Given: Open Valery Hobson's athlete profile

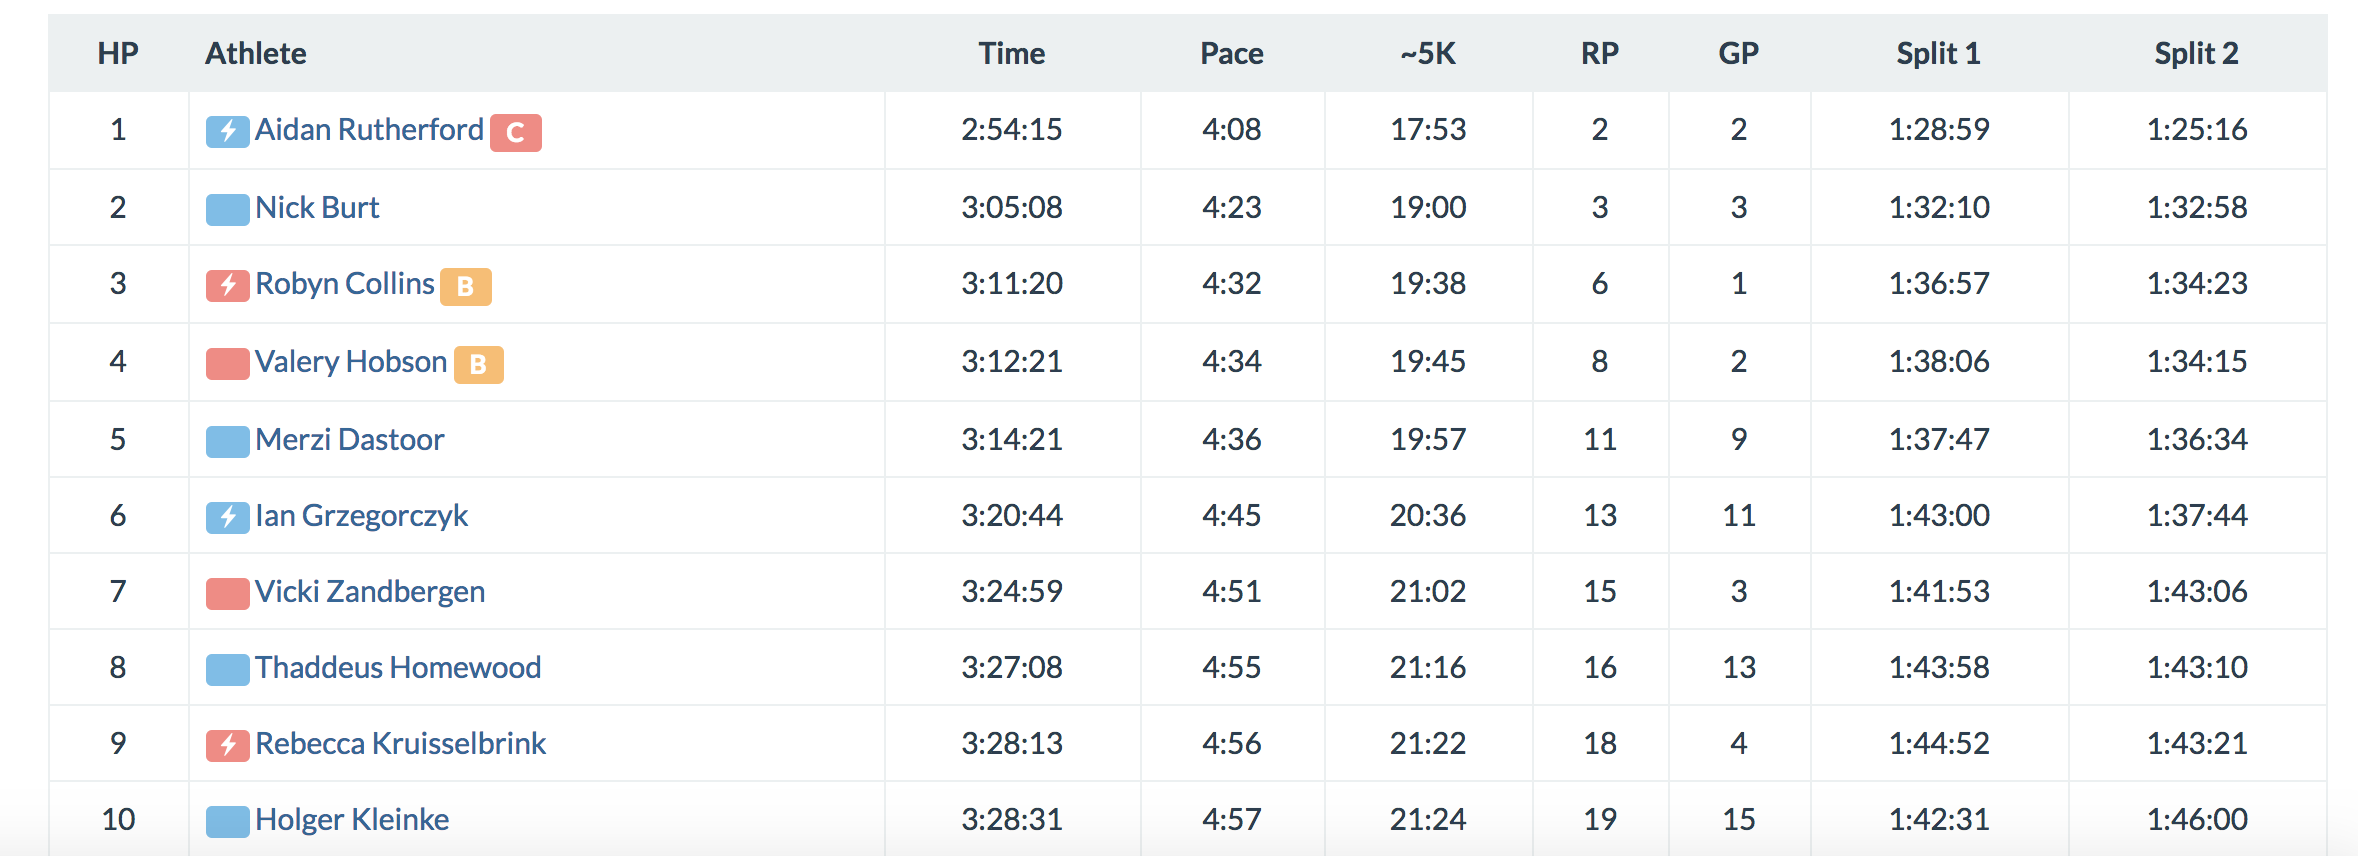Looking at the screenshot, I should [350, 361].
